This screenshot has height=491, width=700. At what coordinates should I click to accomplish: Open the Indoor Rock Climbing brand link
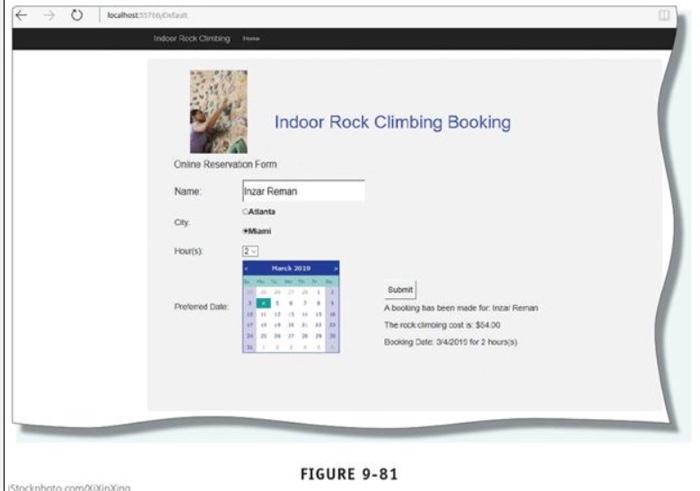click(192, 38)
